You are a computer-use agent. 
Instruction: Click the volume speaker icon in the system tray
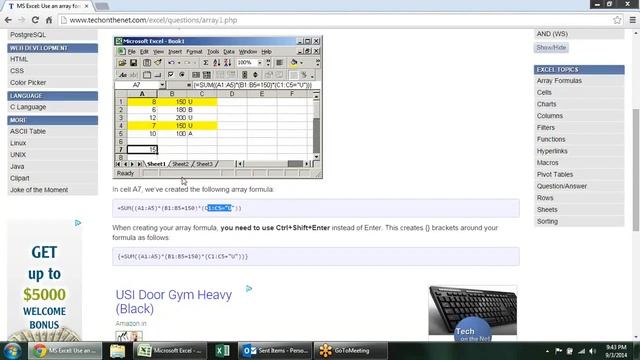pyautogui.click(x=593, y=351)
